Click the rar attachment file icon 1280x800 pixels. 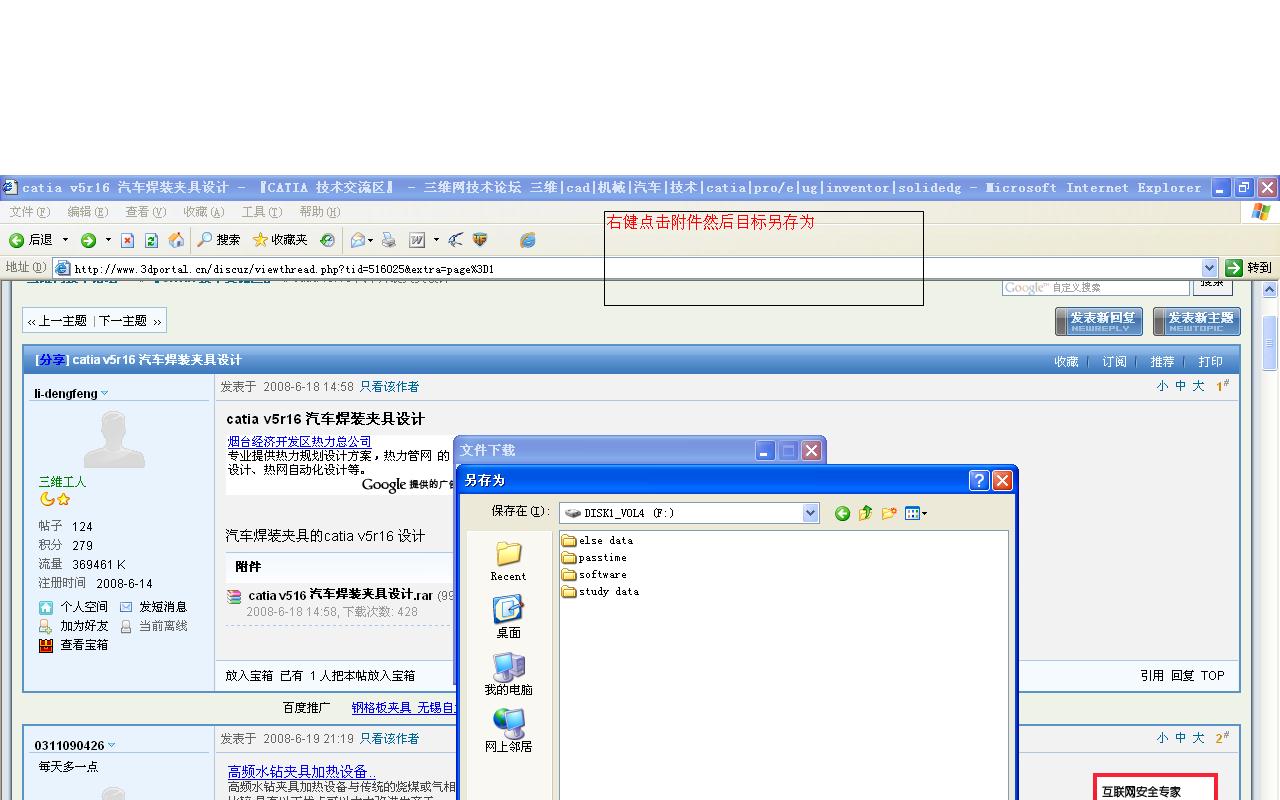pos(234,596)
